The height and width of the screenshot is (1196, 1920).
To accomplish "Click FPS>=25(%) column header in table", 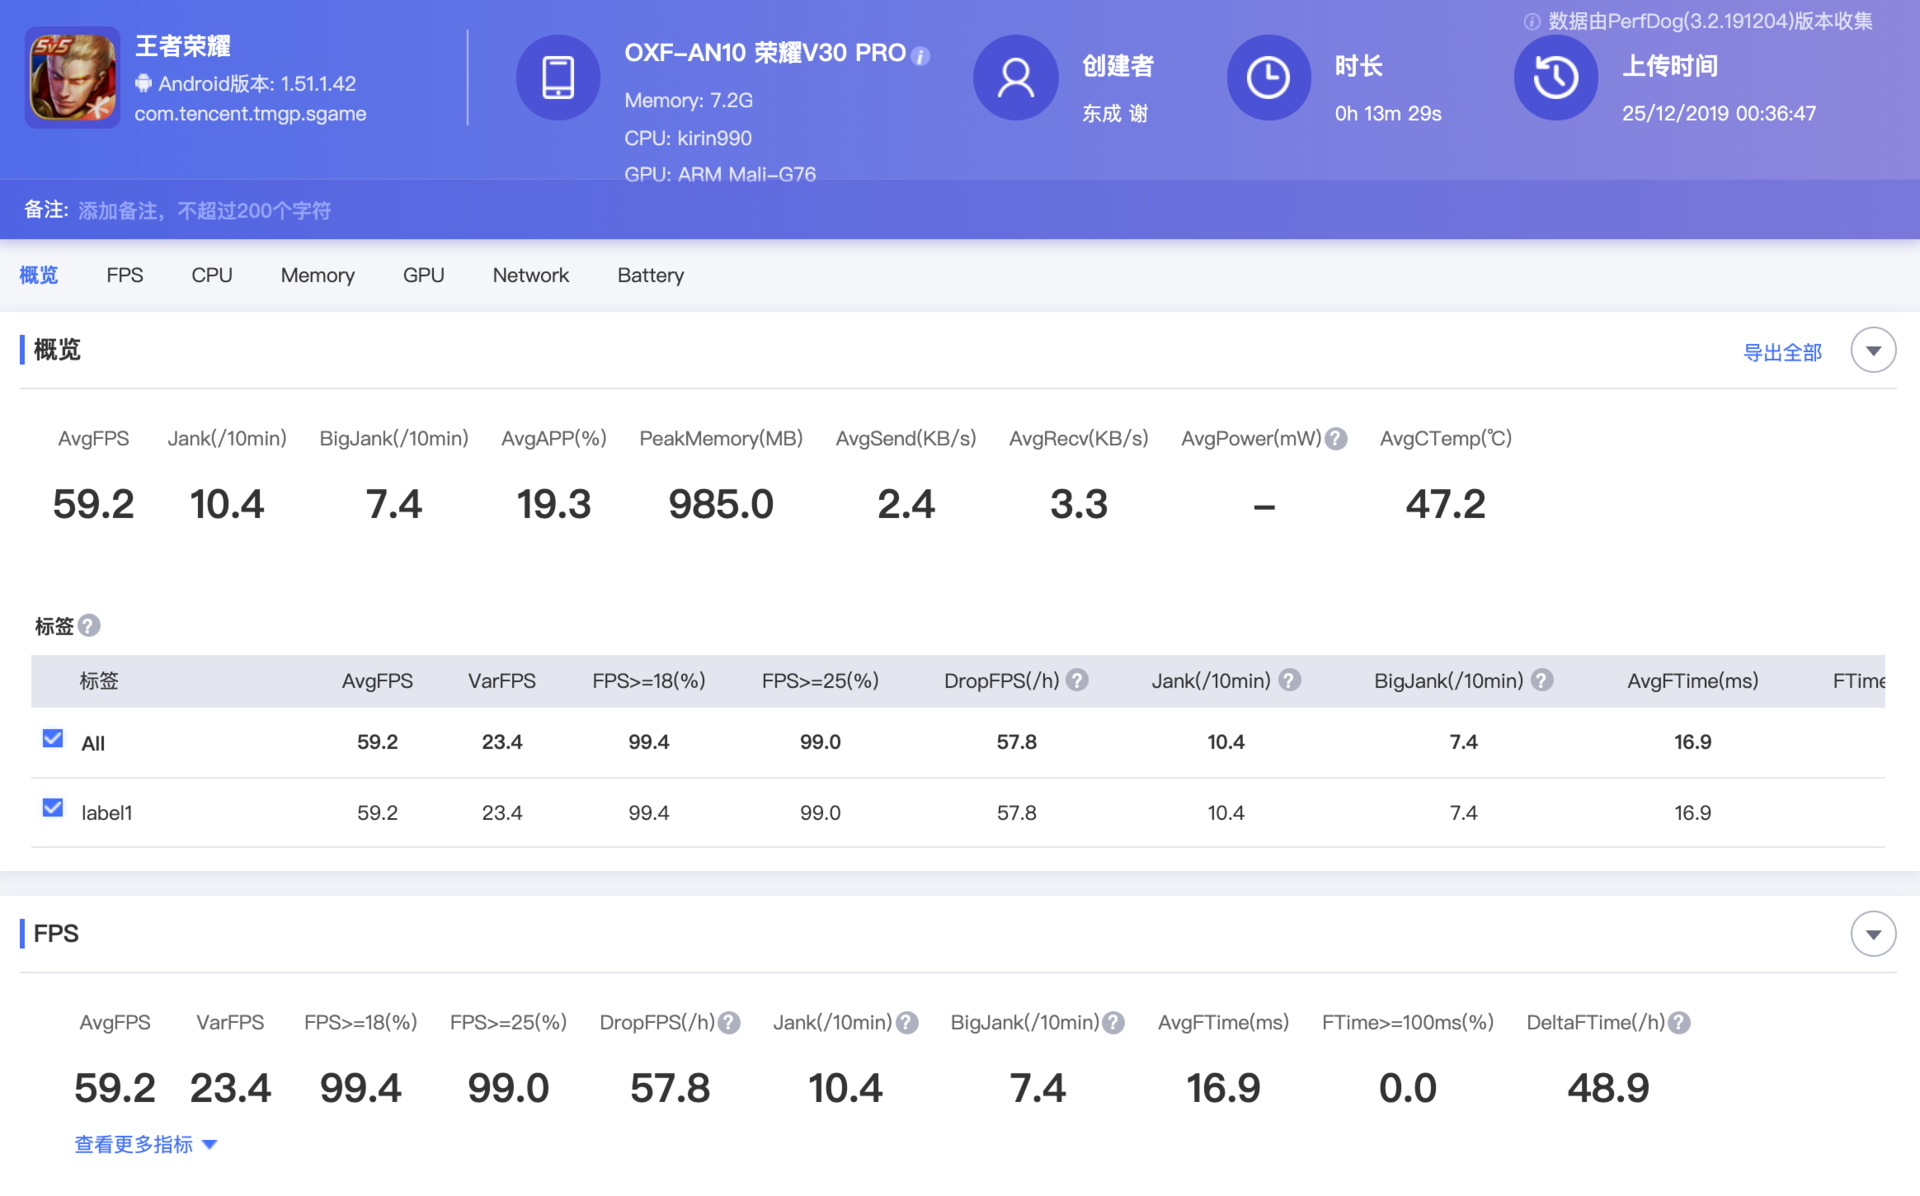I will click(820, 681).
